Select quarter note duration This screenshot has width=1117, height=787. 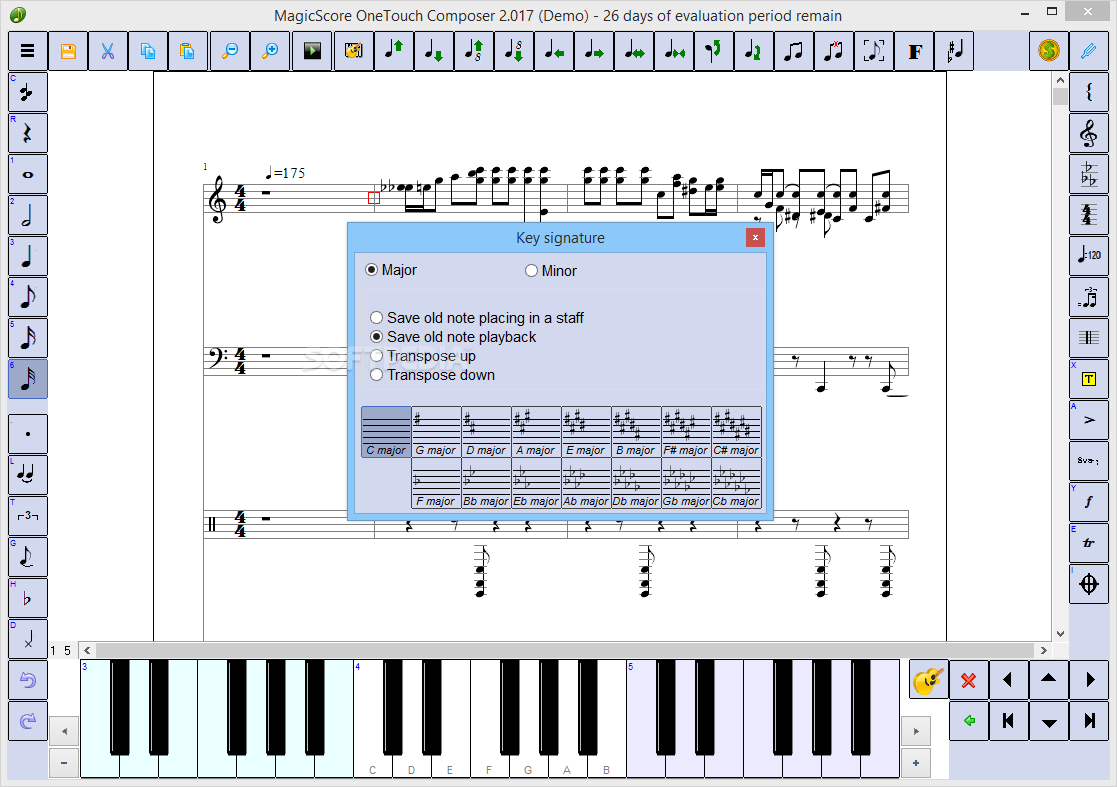(28, 256)
